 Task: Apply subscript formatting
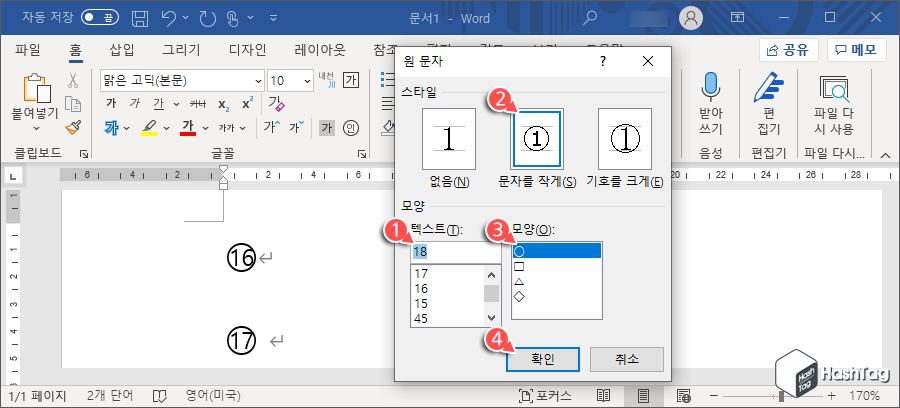pyautogui.click(x=224, y=104)
